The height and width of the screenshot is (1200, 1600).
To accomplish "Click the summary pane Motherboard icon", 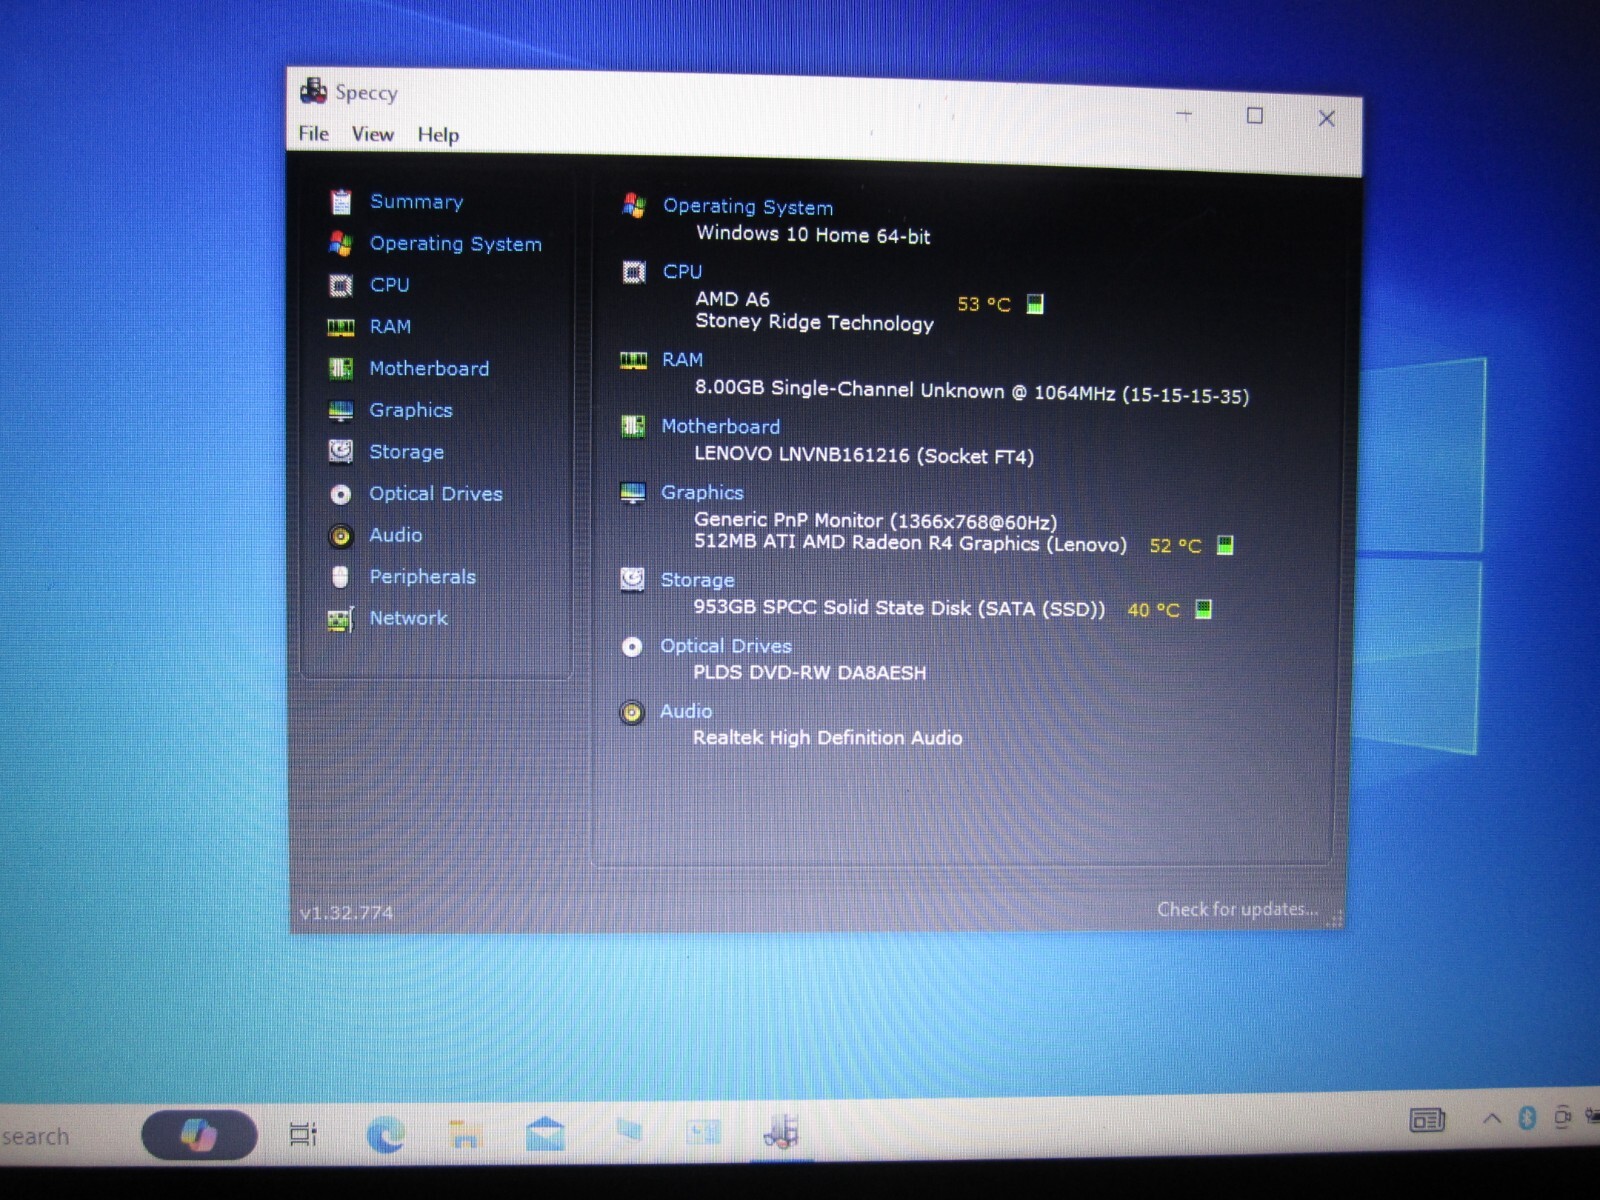I will pos(633,427).
